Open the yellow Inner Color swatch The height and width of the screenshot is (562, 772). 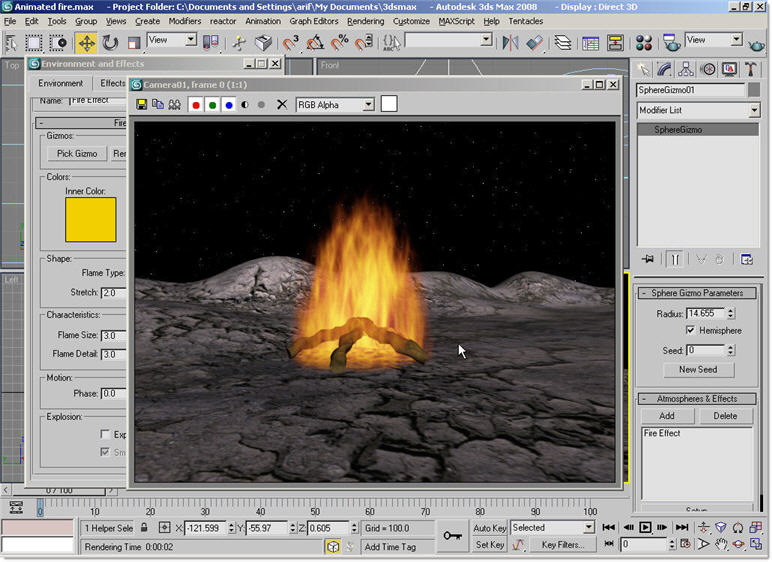[x=91, y=220]
